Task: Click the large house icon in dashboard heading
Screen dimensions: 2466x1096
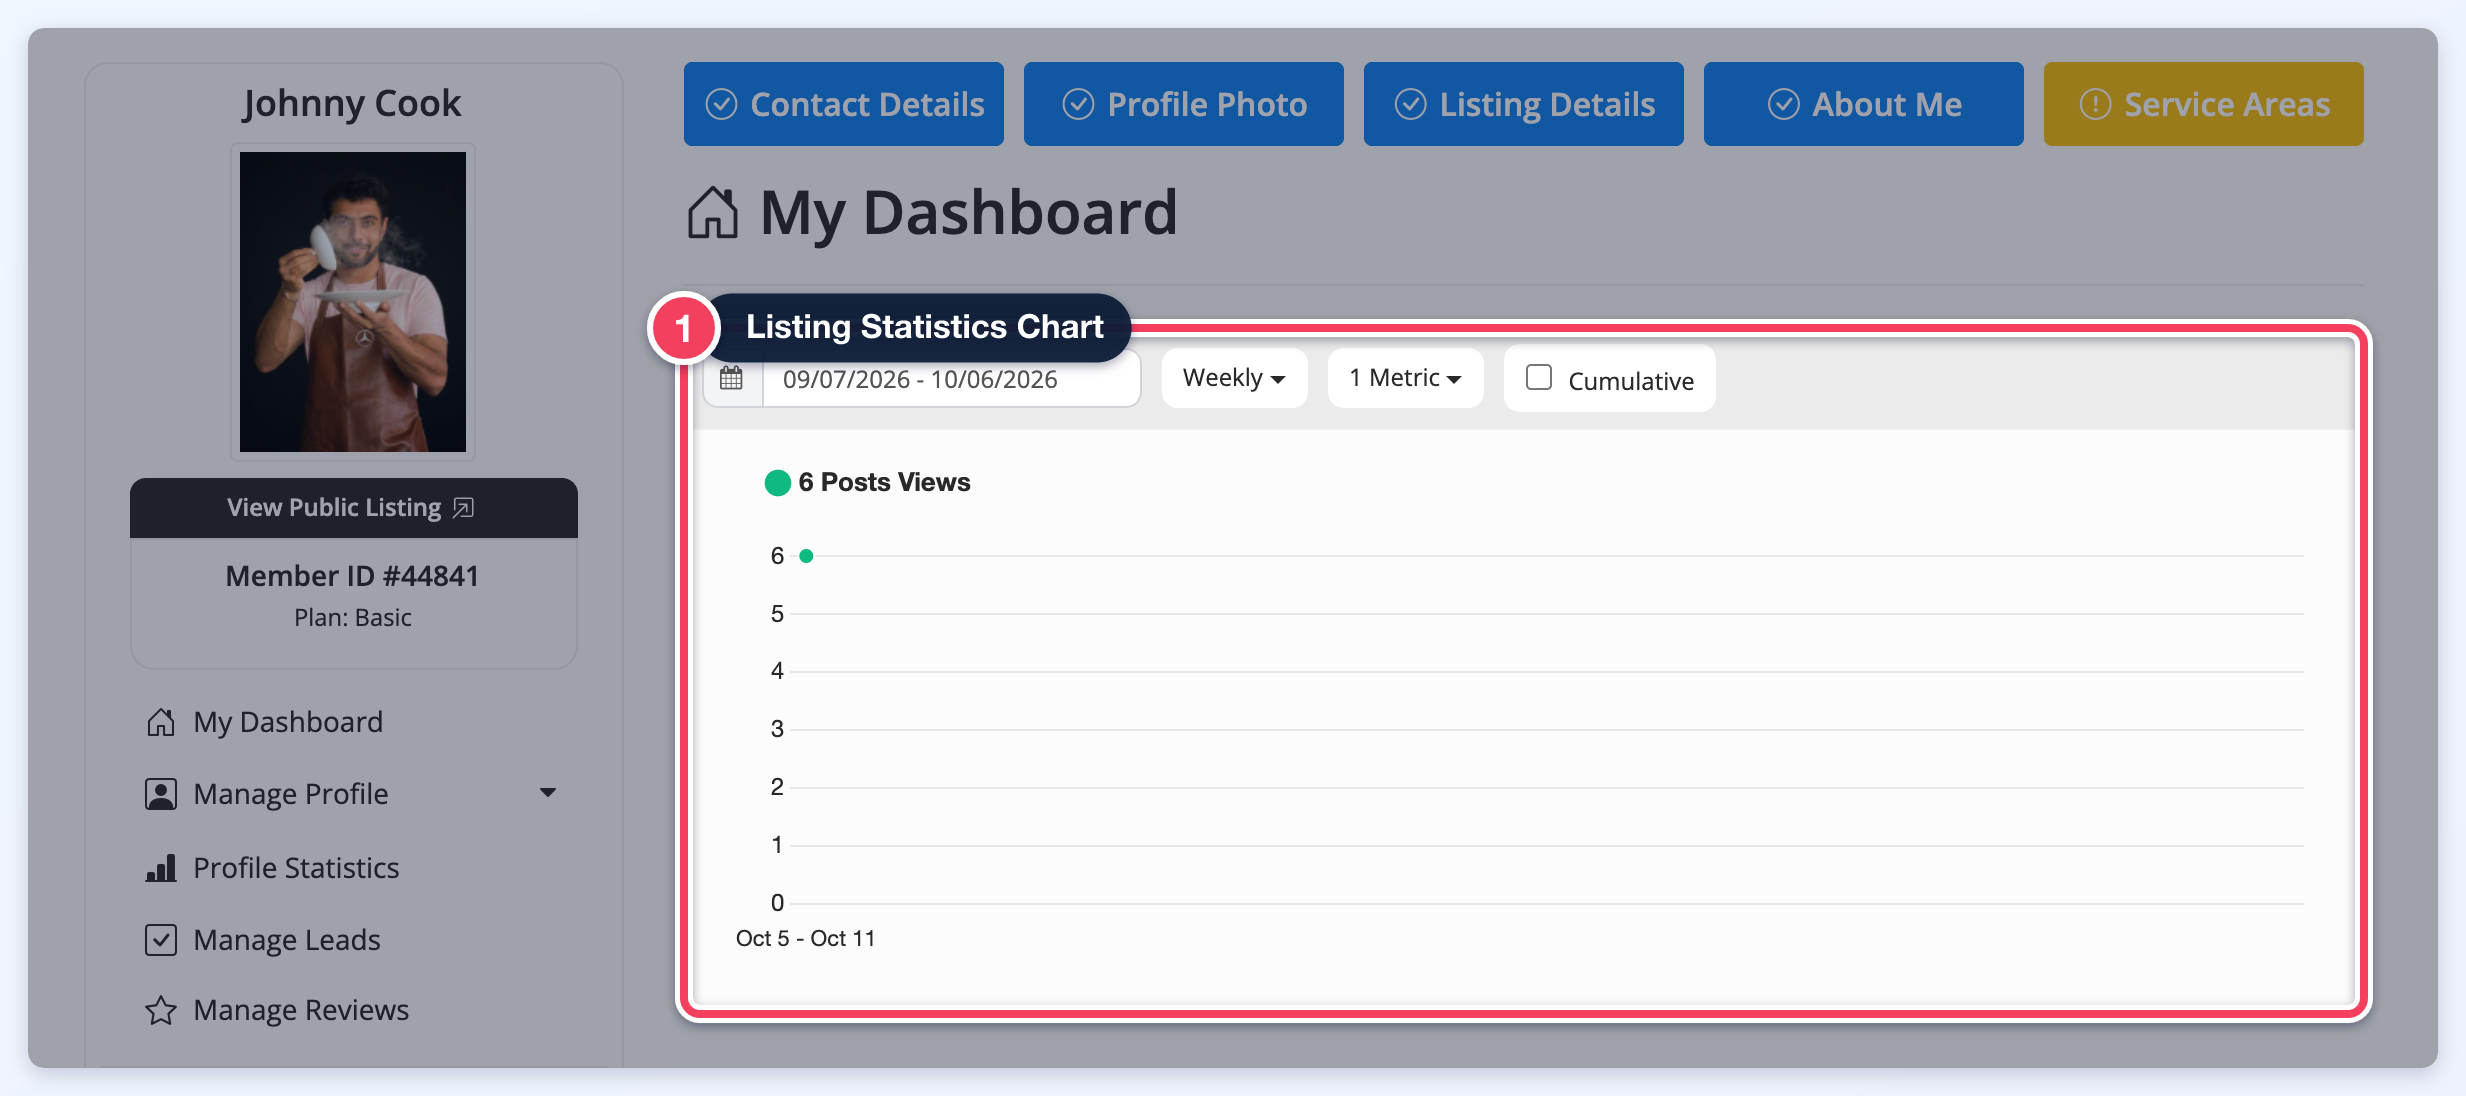Action: pos(713,212)
